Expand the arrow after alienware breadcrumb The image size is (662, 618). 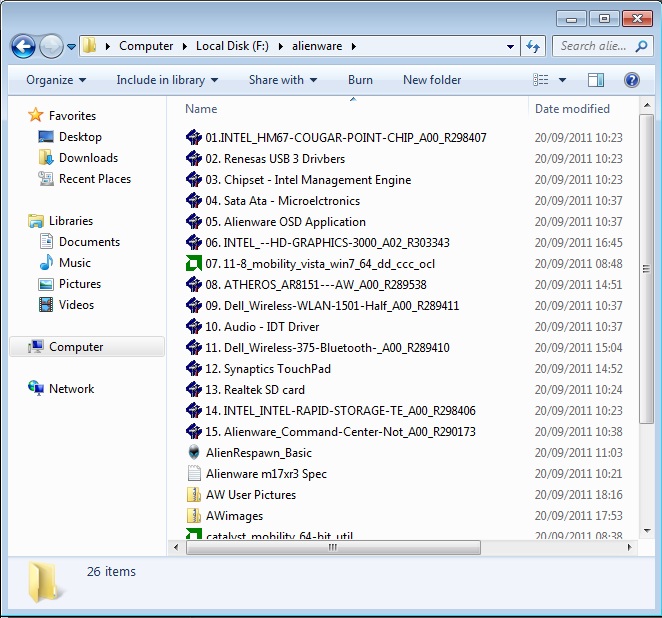pyautogui.click(x=353, y=46)
